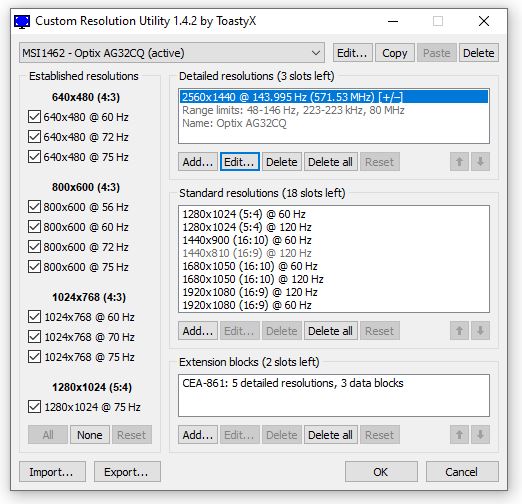Viewport: 522px width, 504px height.
Task: Click Reset under Detailed resolutions
Action: [x=380, y=162]
